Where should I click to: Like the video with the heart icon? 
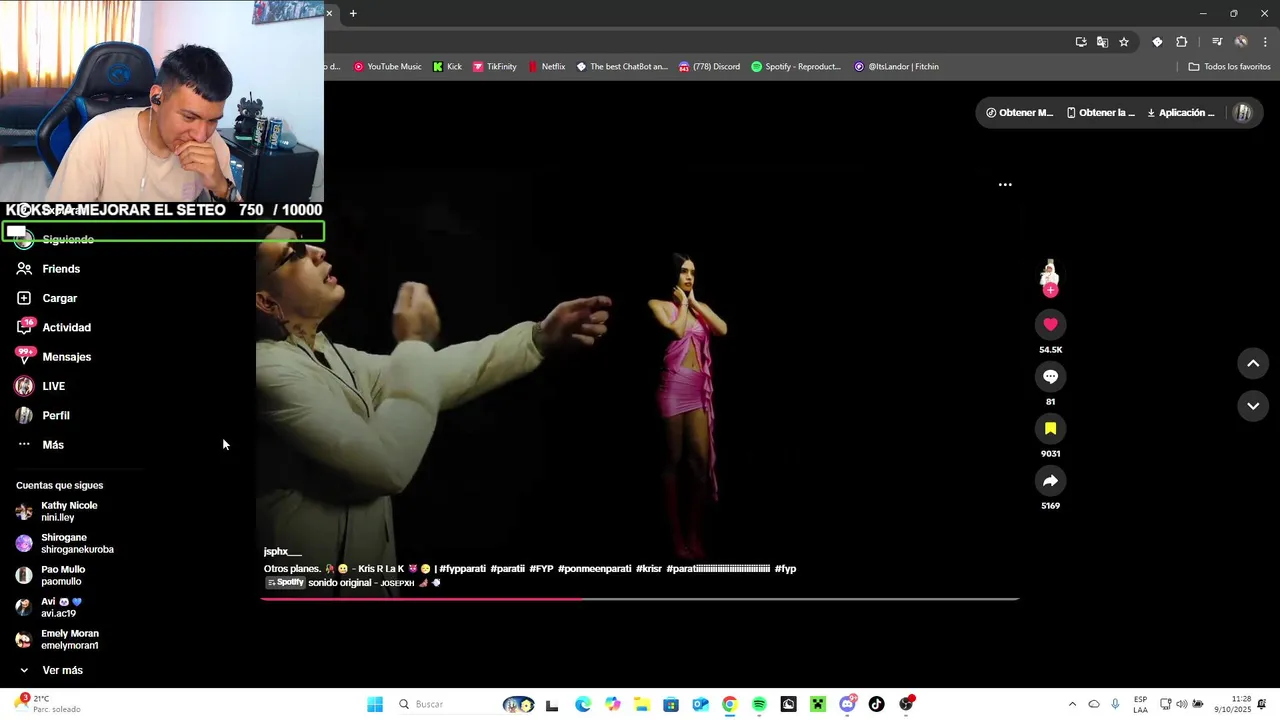(1050, 324)
